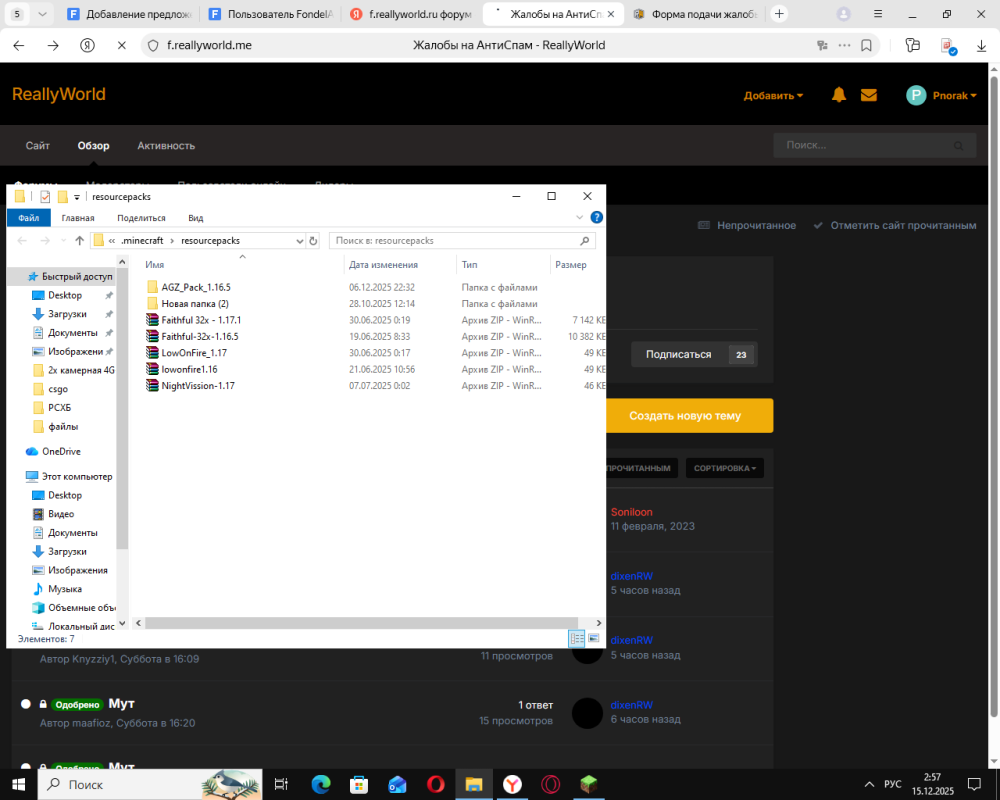
Task: Select the AGZ_Pack_1.16.5 folder
Action: click(x=196, y=287)
